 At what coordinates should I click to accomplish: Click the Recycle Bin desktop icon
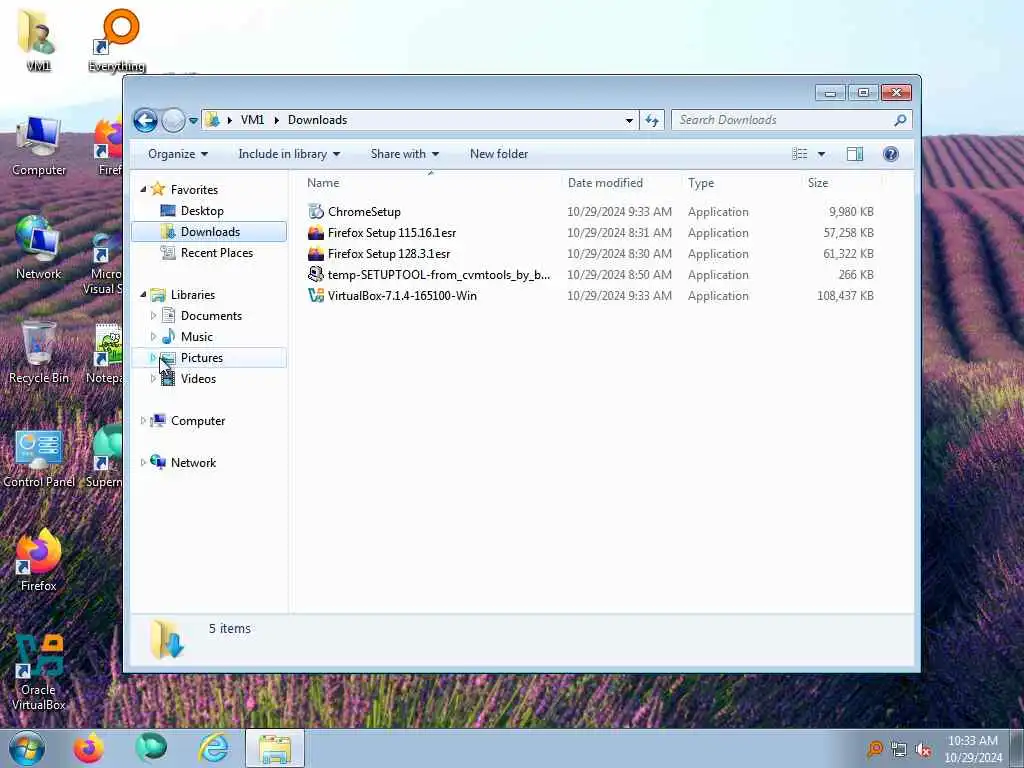pos(39,353)
